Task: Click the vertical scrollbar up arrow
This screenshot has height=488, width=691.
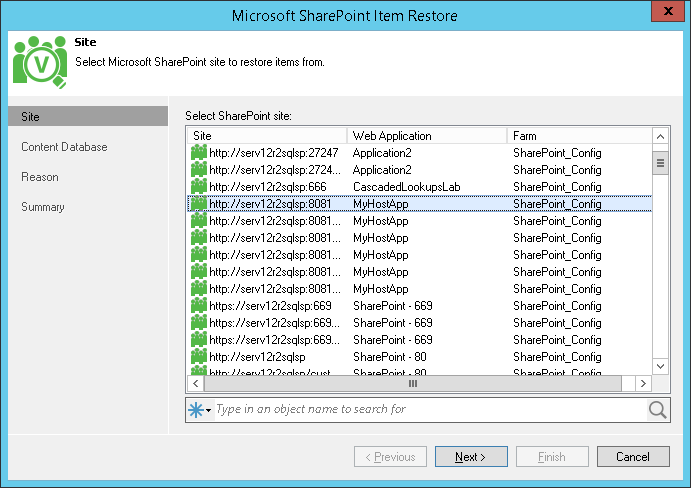Action: (x=660, y=136)
